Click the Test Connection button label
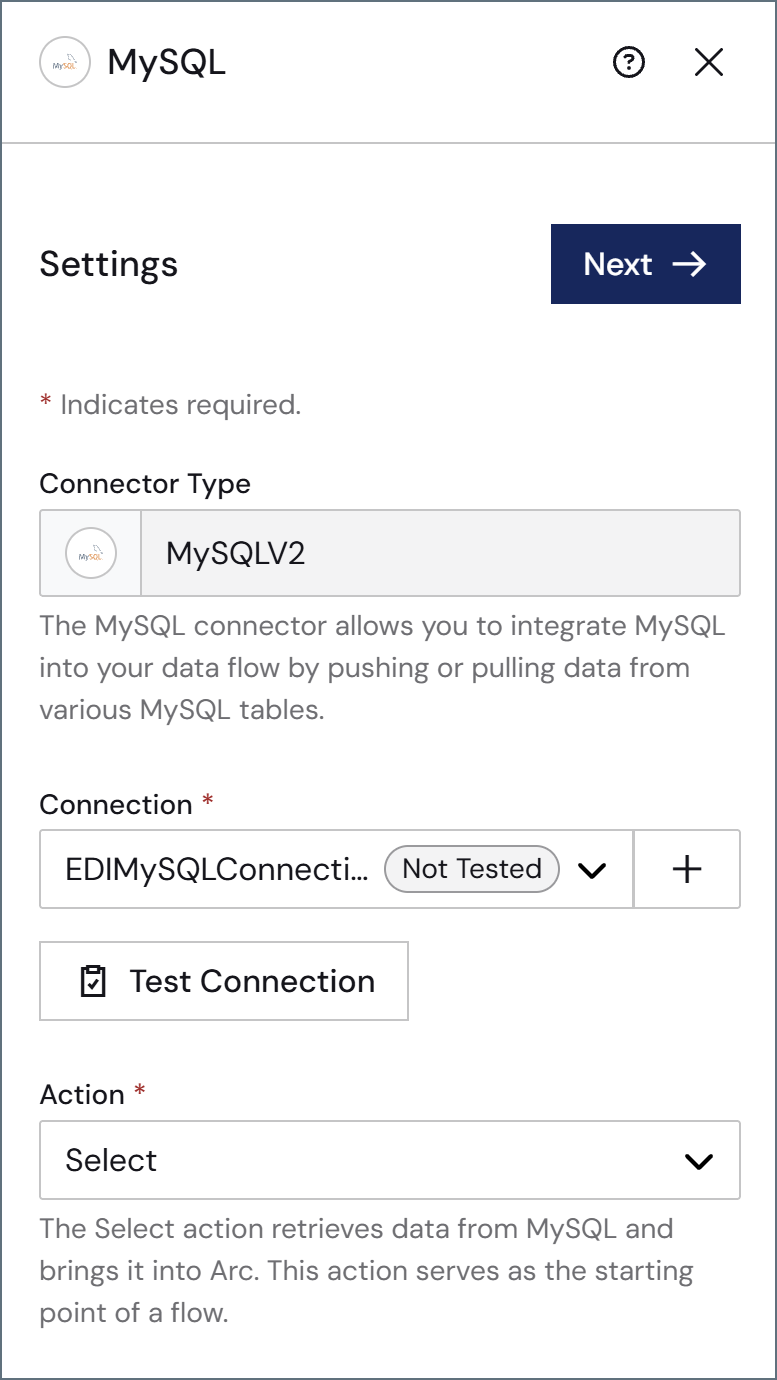The width and height of the screenshot is (777, 1380). 252,981
